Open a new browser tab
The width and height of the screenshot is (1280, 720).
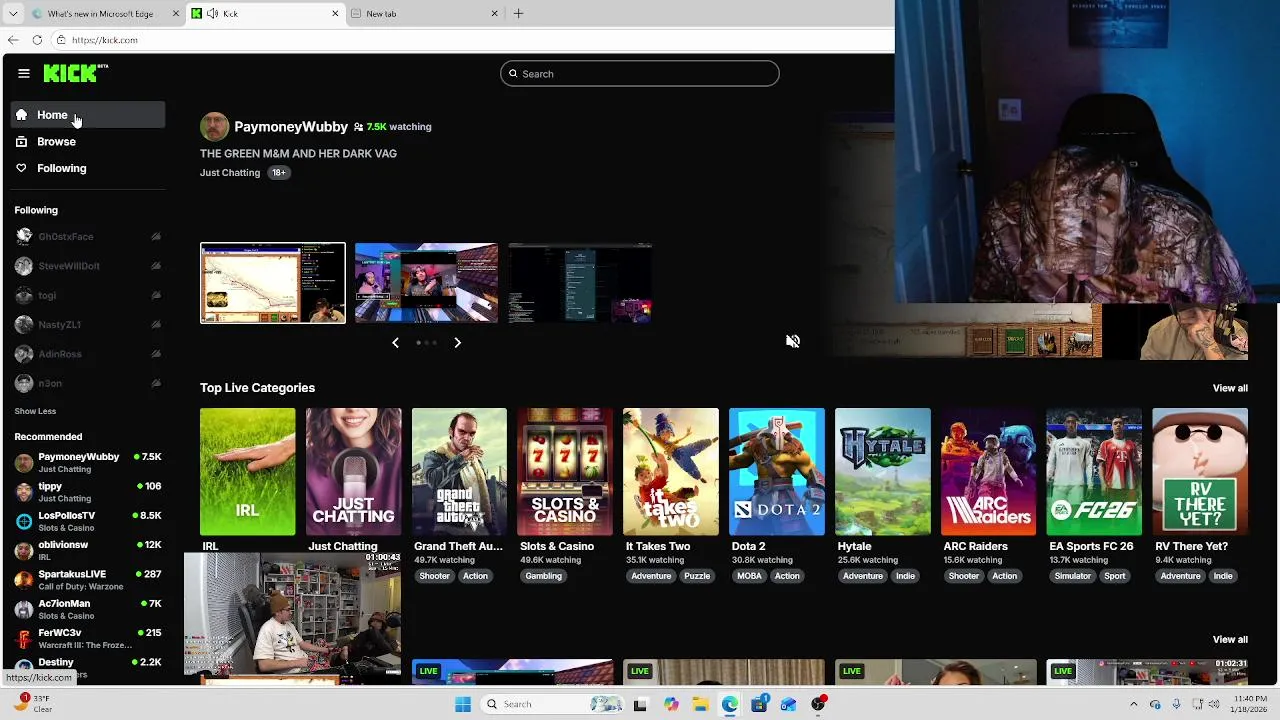pos(518,14)
